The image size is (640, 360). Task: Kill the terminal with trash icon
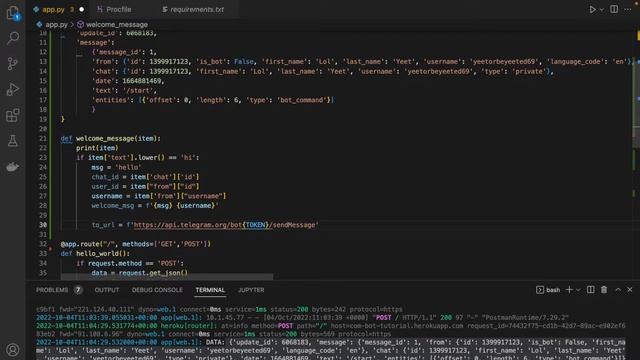(604, 290)
